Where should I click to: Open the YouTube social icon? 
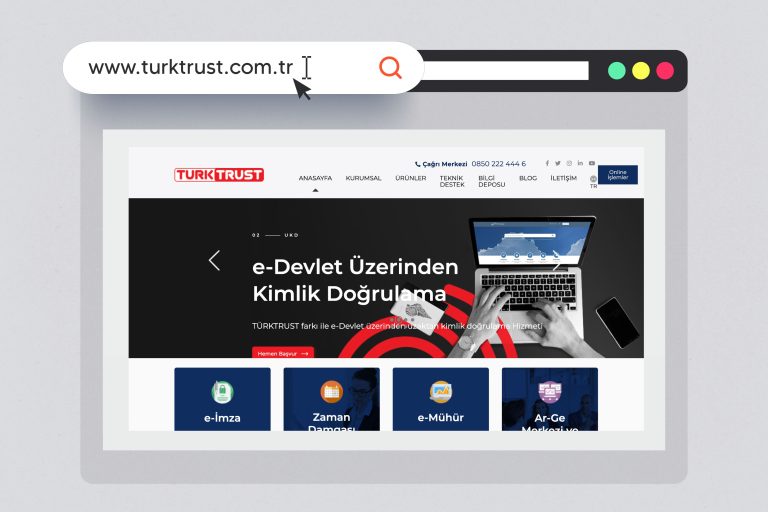592,163
